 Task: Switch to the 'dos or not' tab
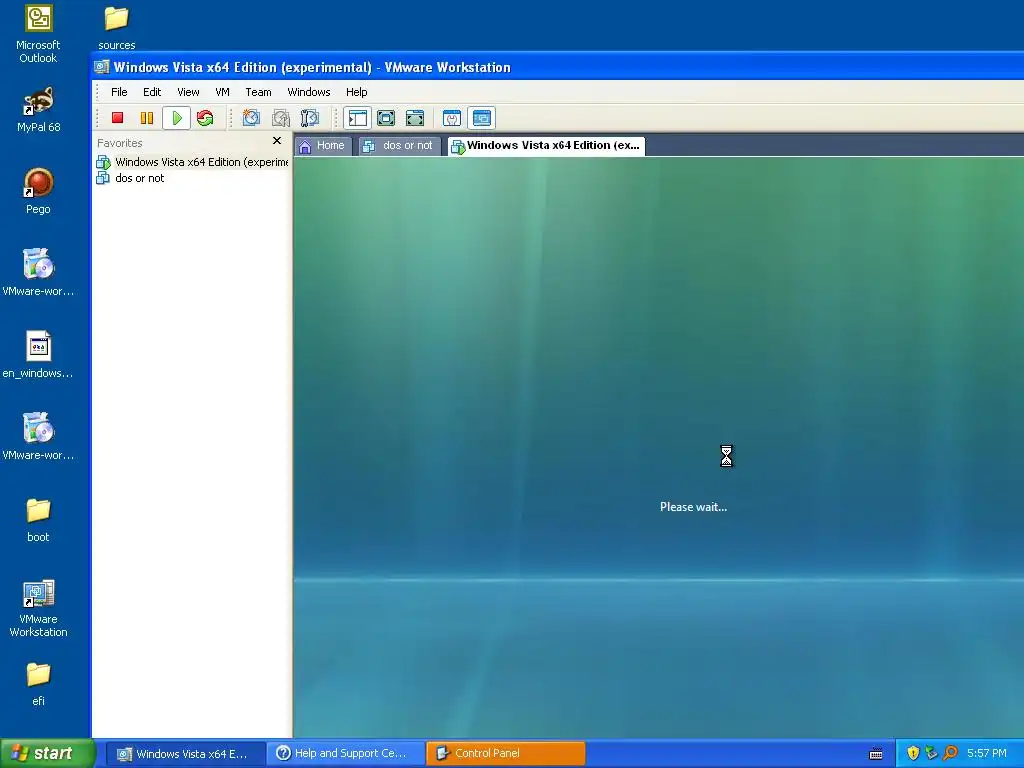pos(400,146)
